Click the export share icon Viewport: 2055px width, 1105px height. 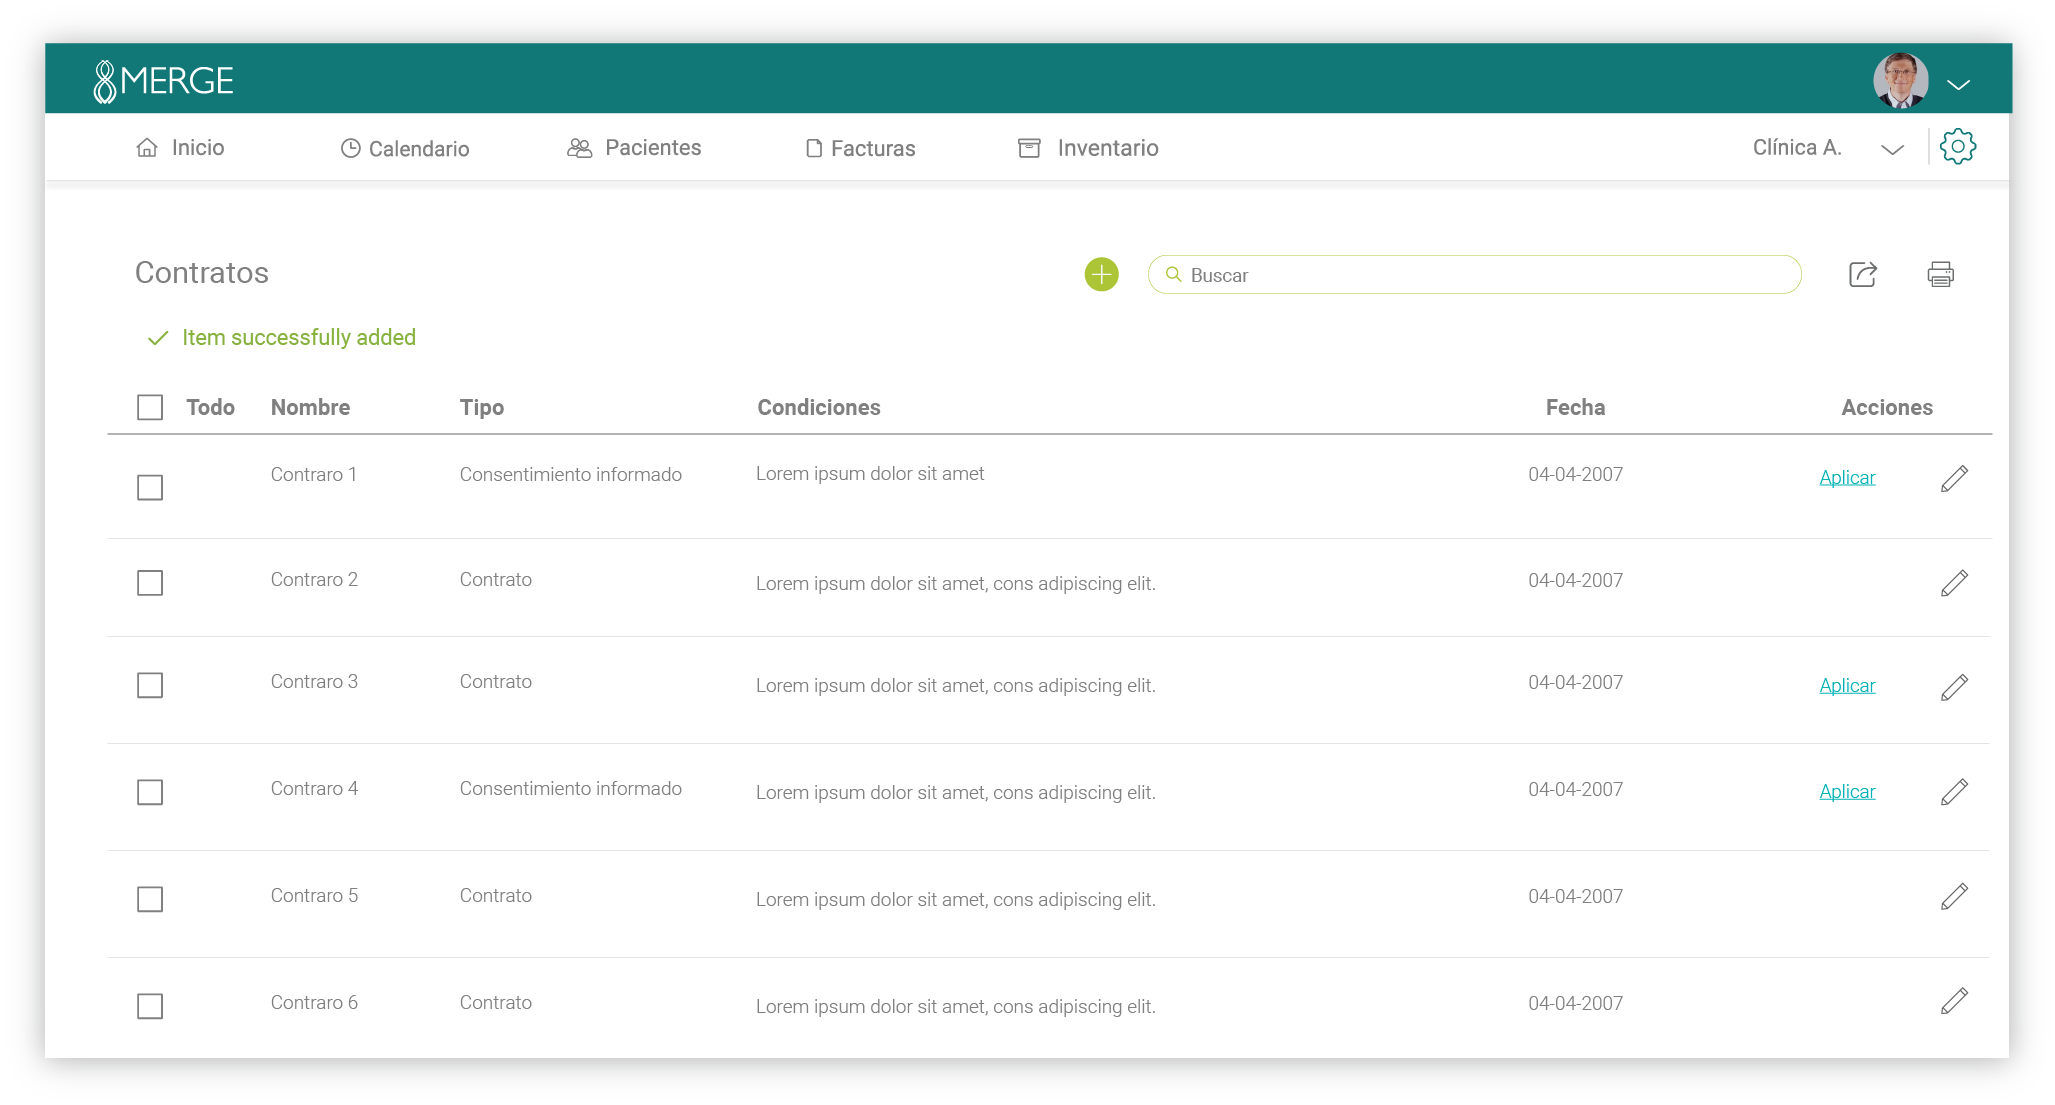1862,274
